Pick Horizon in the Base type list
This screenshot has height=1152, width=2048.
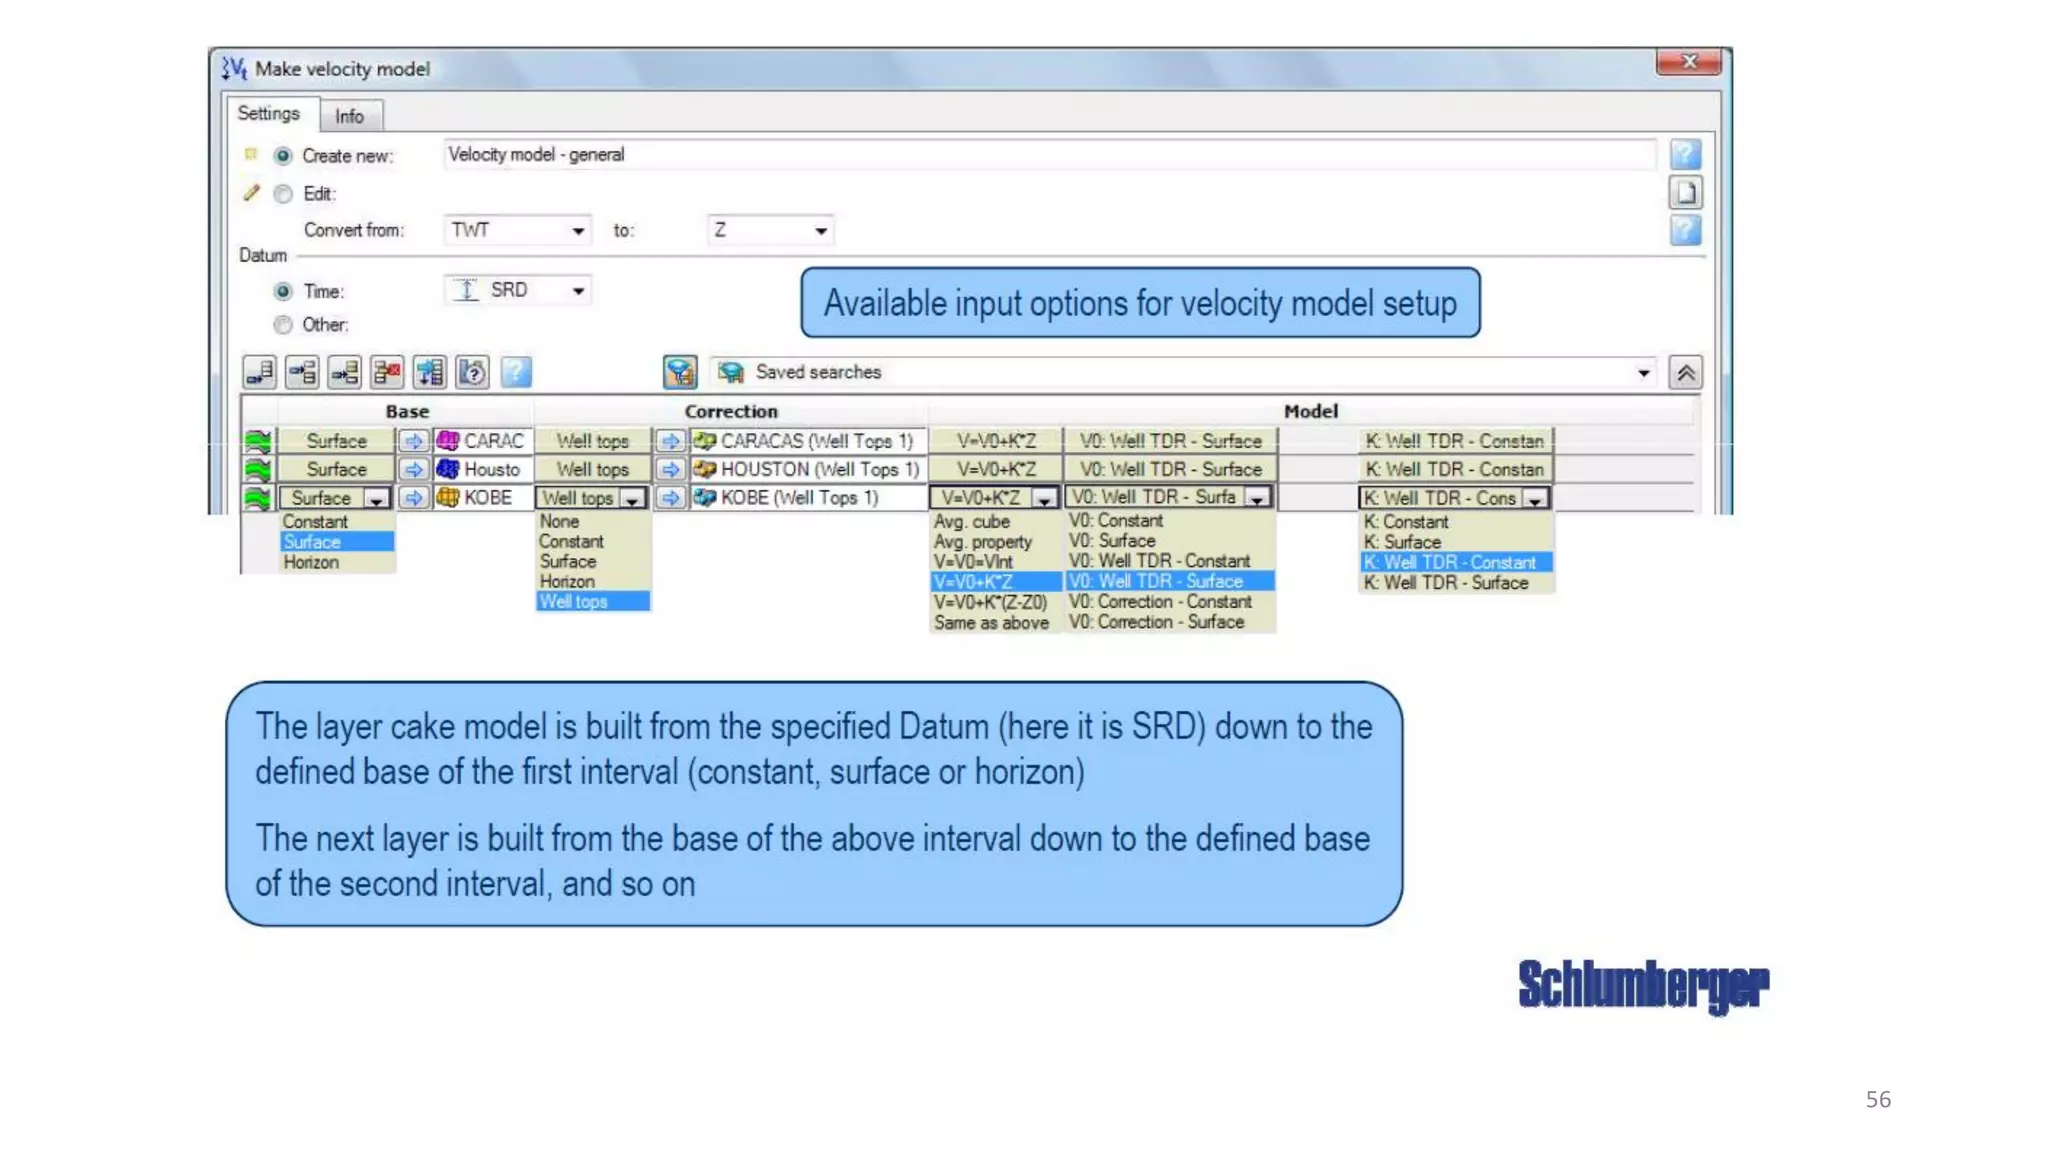[311, 562]
